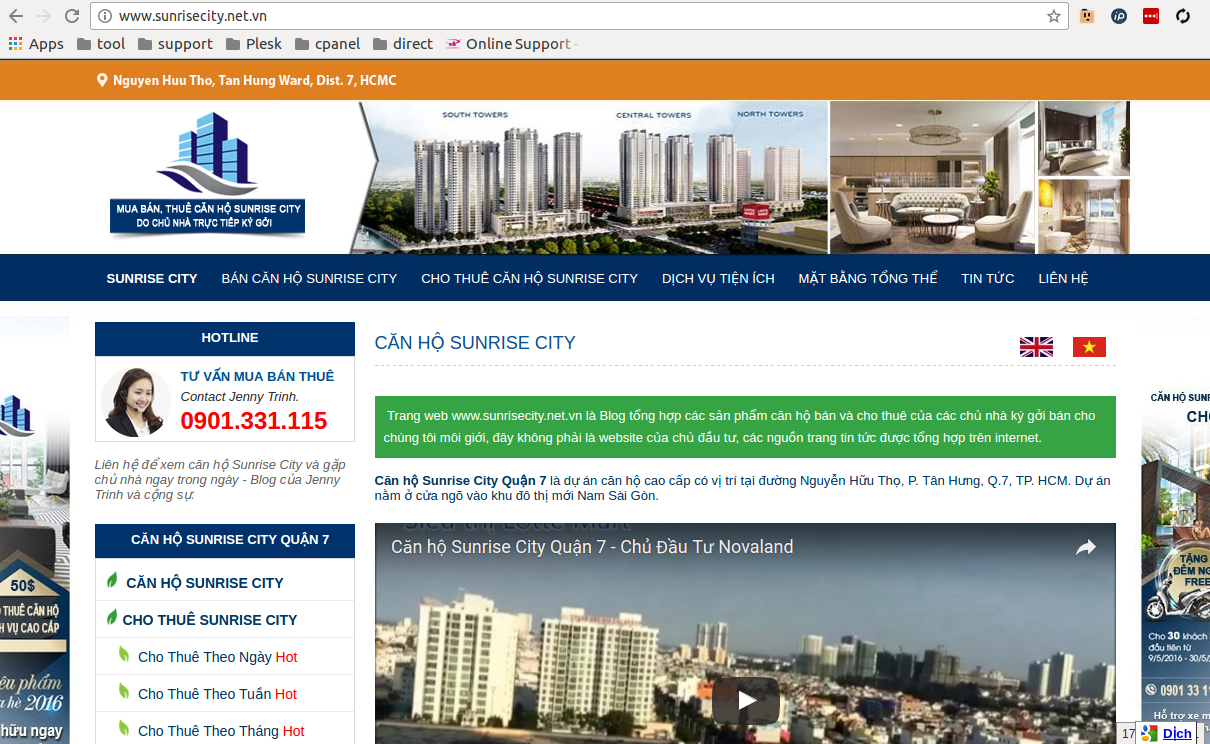Click the browser forward arrow
1210x744 pixels.
(x=44, y=16)
